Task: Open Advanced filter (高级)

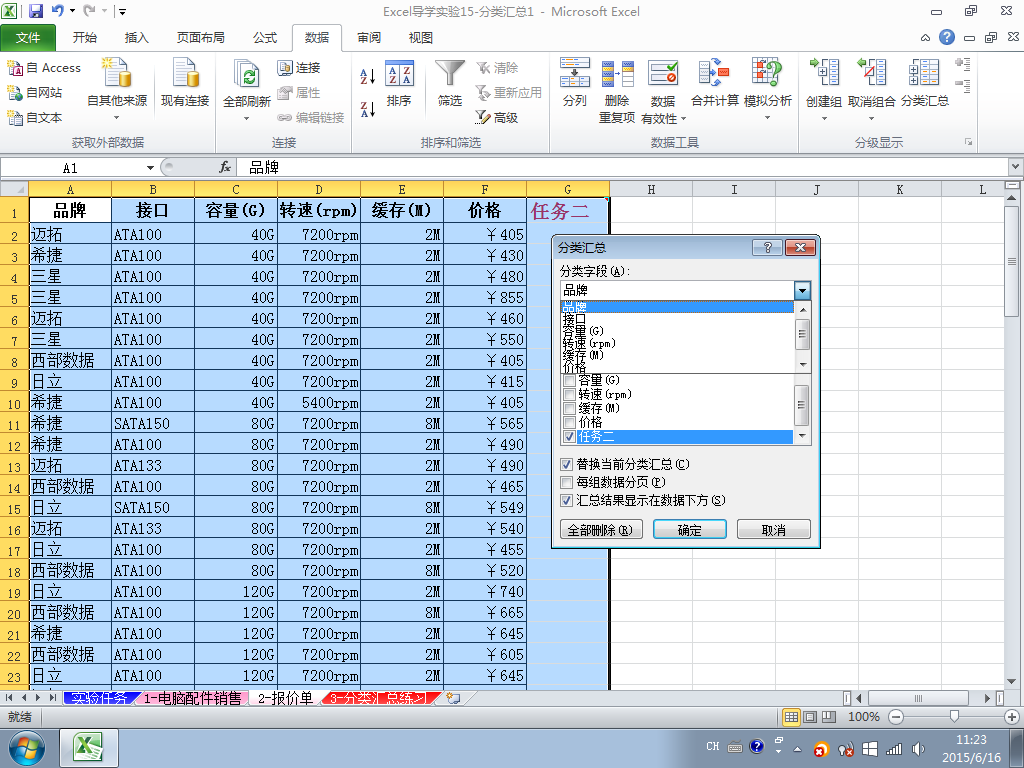Action: tap(497, 118)
